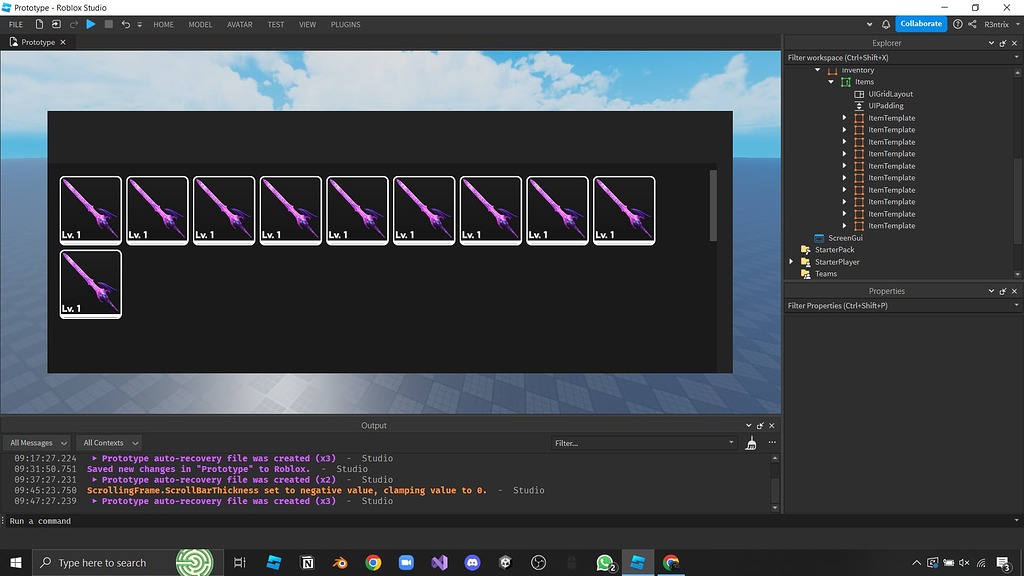Close the Properties panel with its X

coord(1014,290)
